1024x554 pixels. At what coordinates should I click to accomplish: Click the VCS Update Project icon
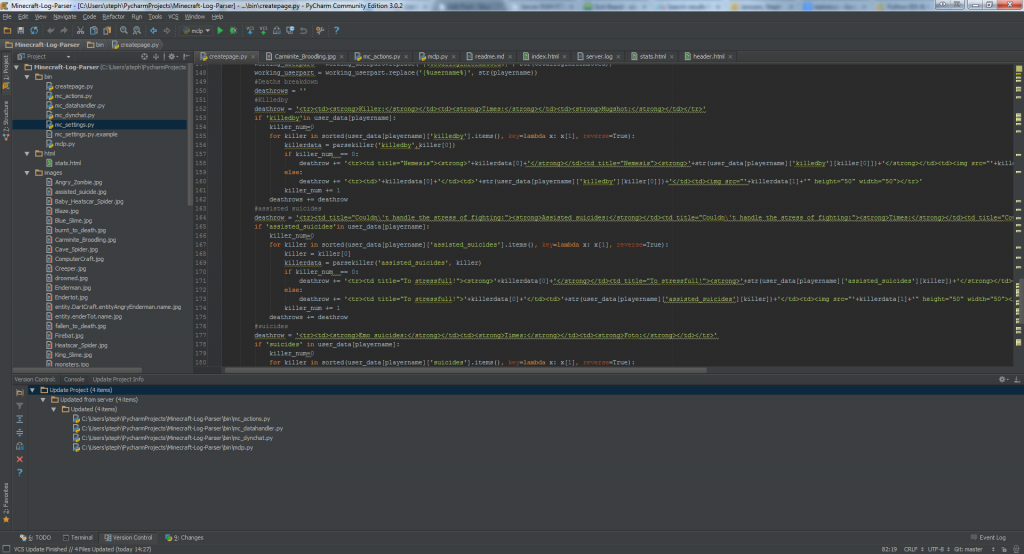coord(250,30)
